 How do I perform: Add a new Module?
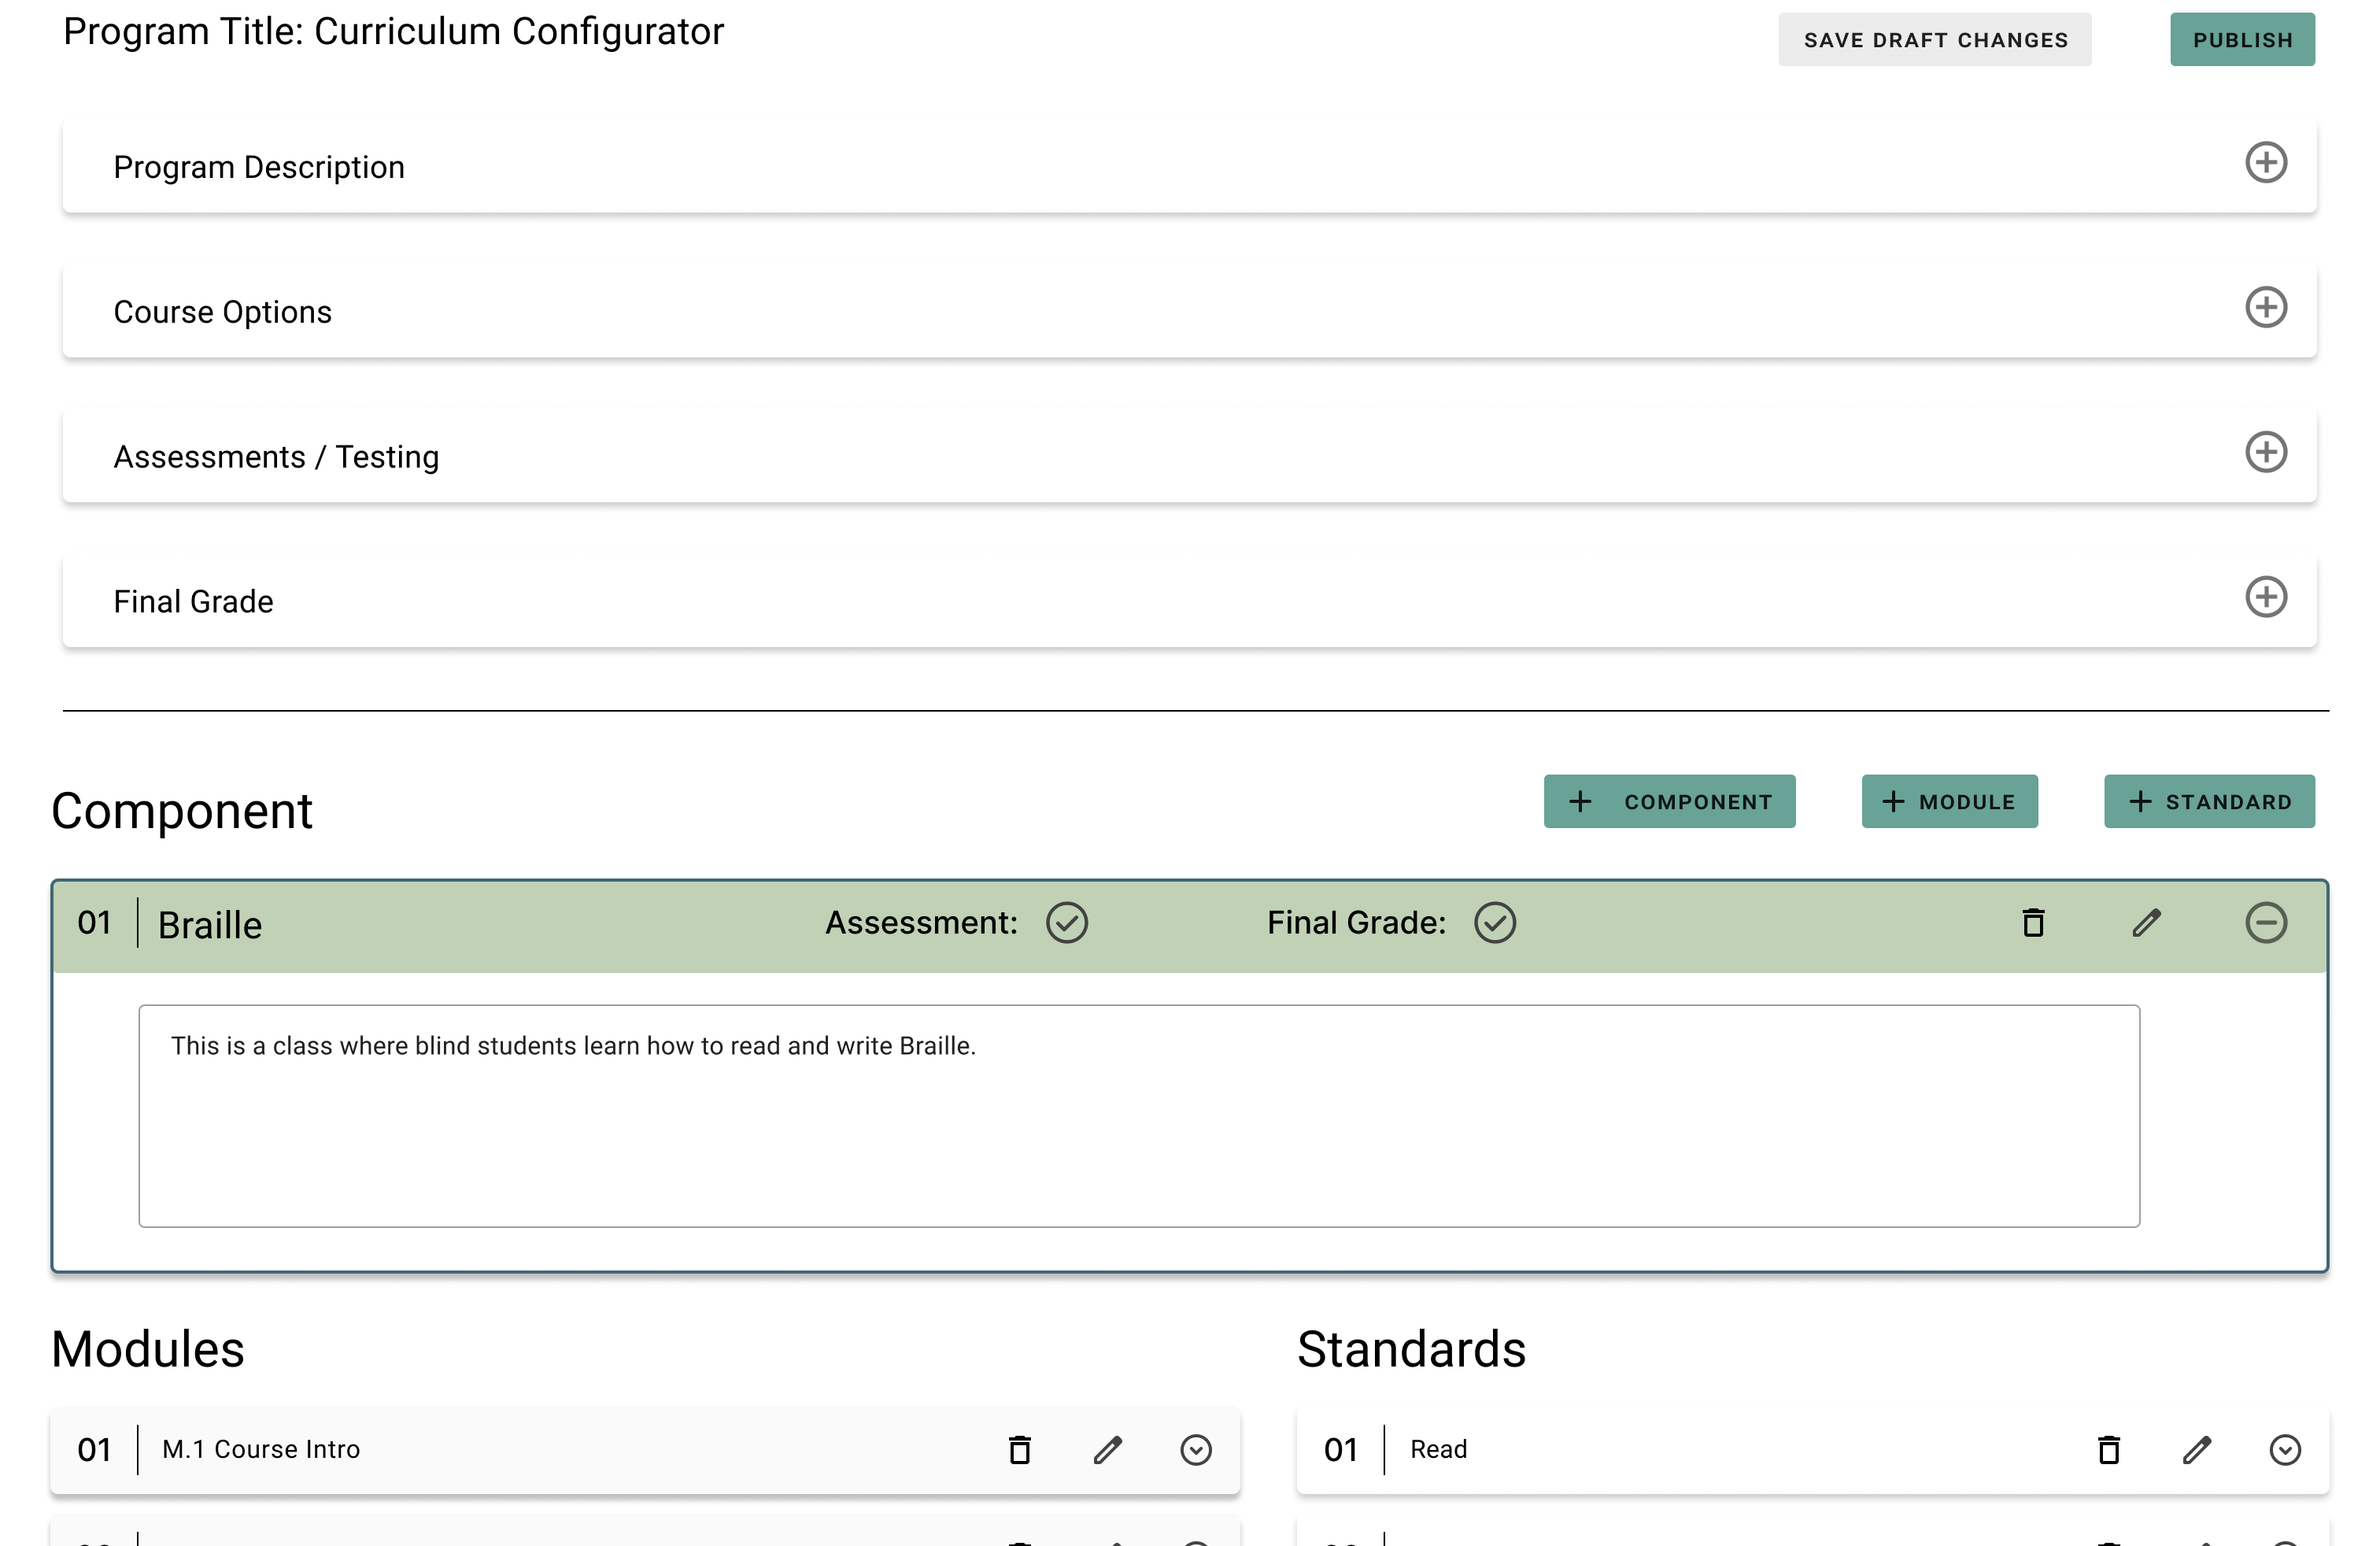(1949, 801)
